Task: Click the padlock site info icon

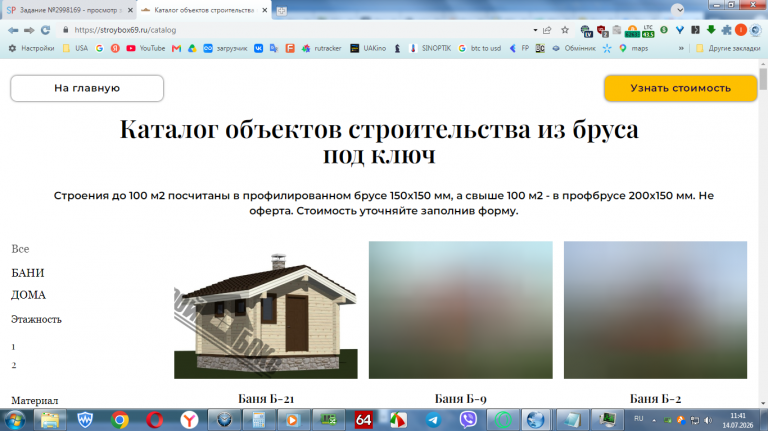Action: pyautogui.click(x=66, y=30)
